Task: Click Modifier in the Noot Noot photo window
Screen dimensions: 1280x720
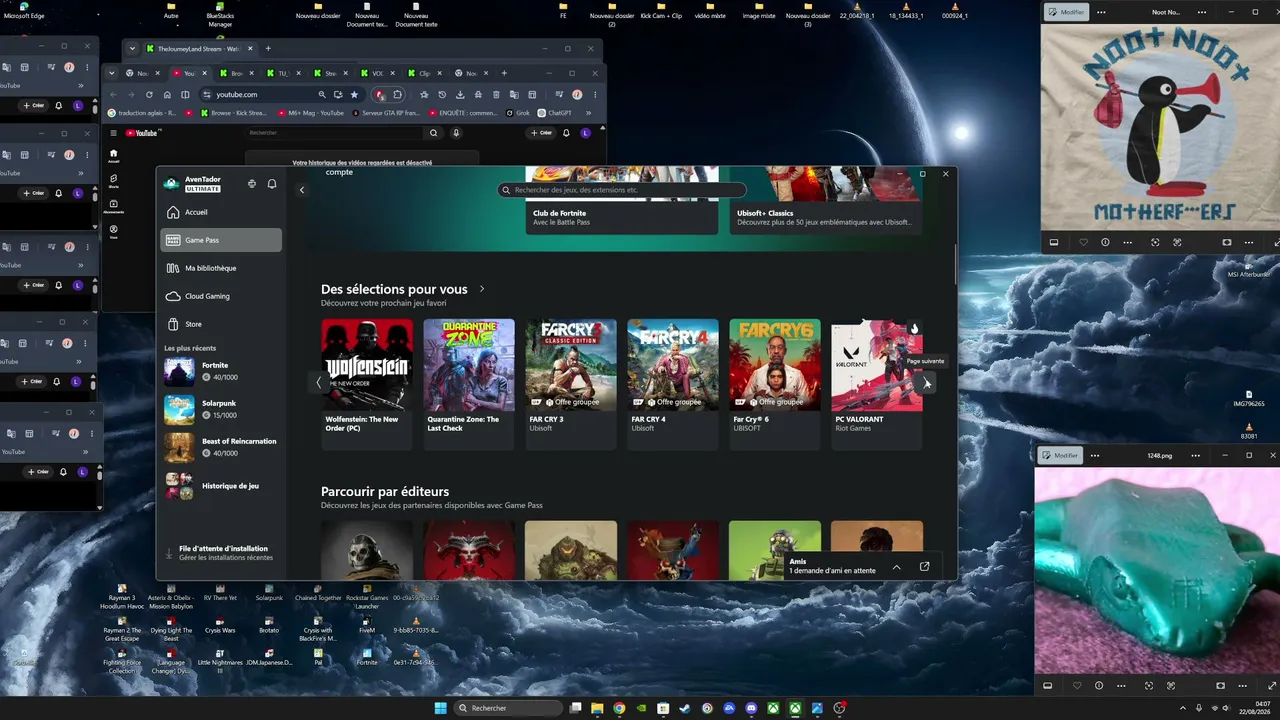Action: coord(1066,12)
